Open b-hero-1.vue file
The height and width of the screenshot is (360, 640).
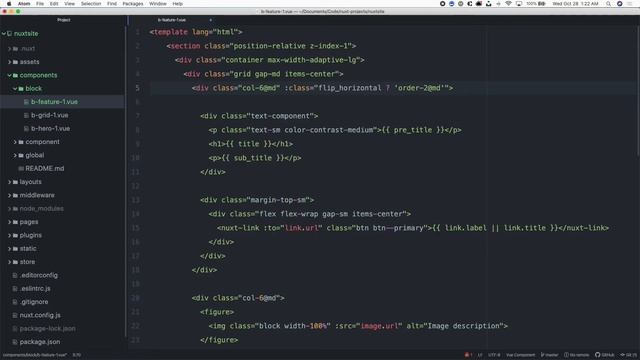click(50, 129)
